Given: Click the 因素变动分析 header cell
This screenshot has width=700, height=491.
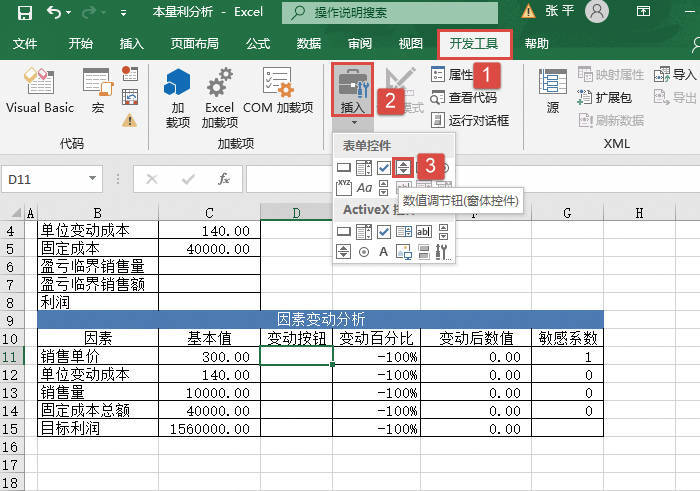Looking at the screenshot, I should click(x=321, y=319).
